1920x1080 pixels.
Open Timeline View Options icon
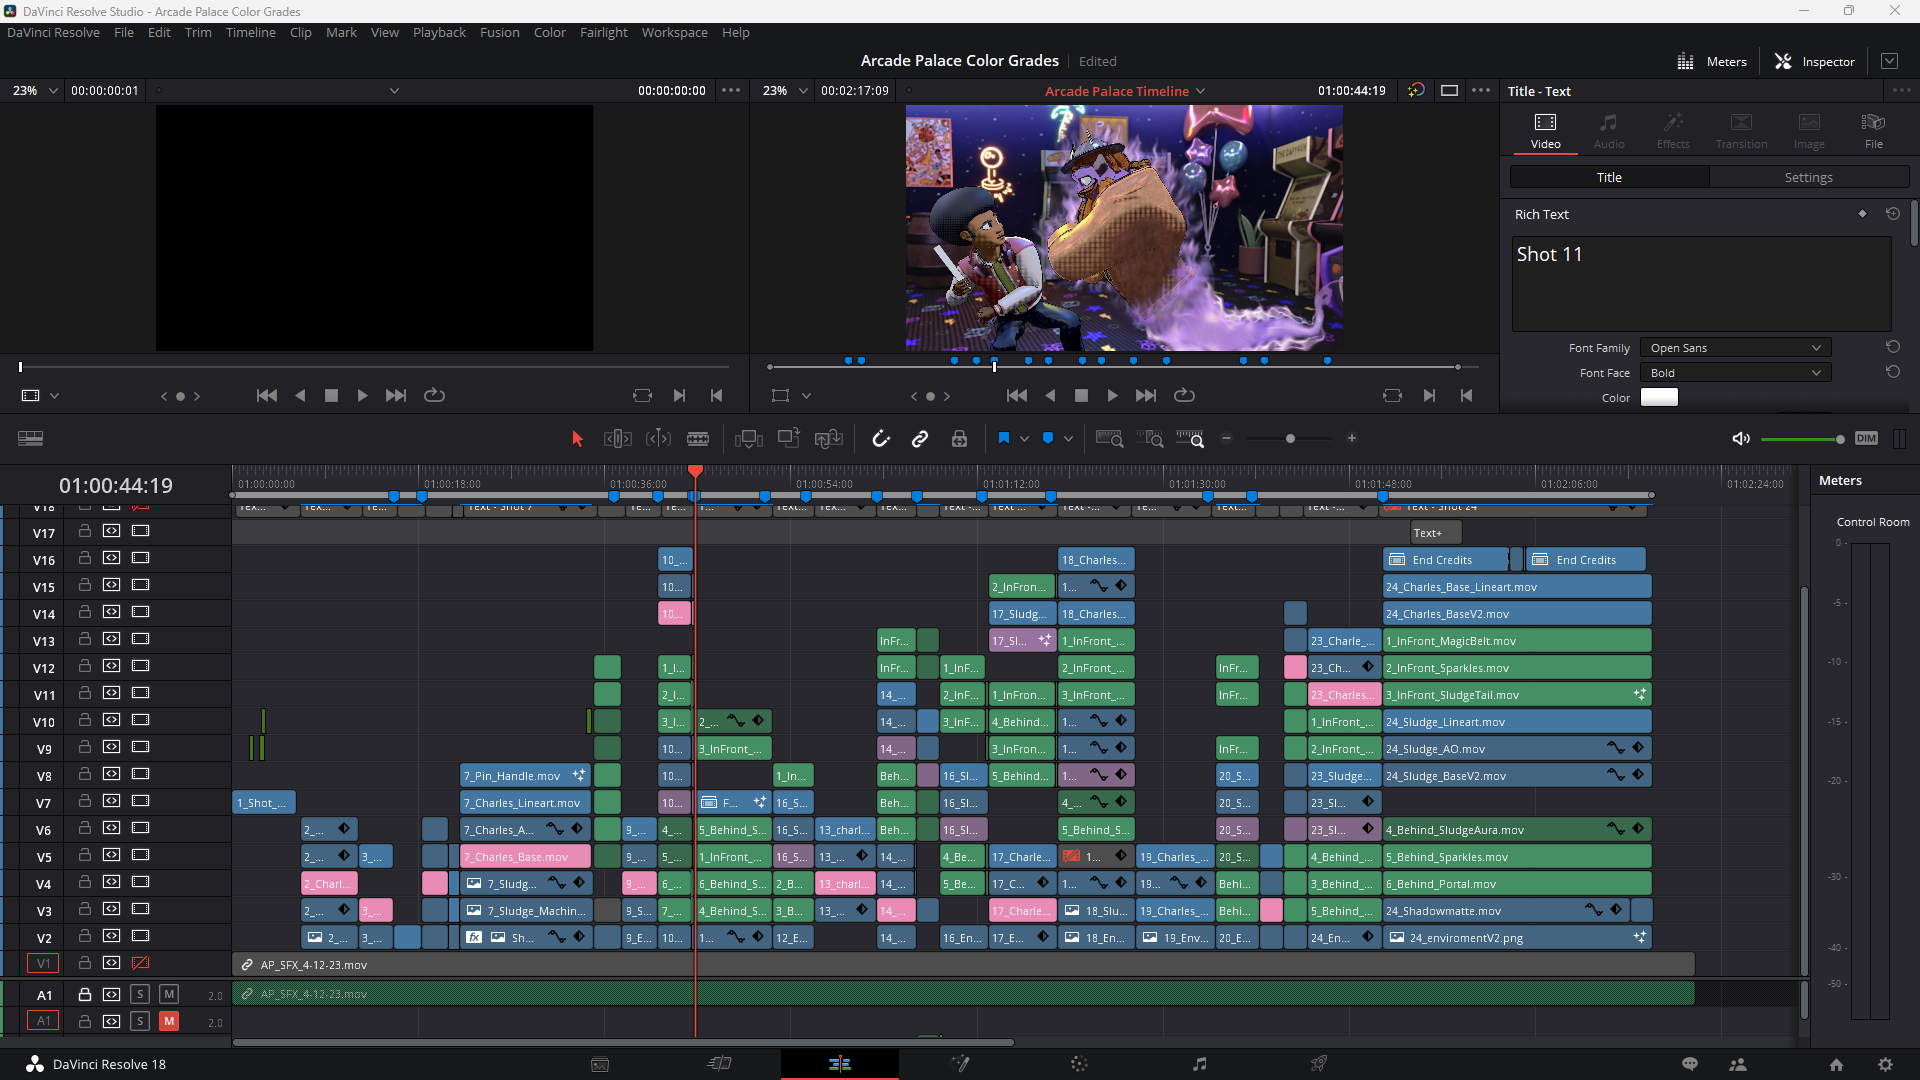pos(31,439)
